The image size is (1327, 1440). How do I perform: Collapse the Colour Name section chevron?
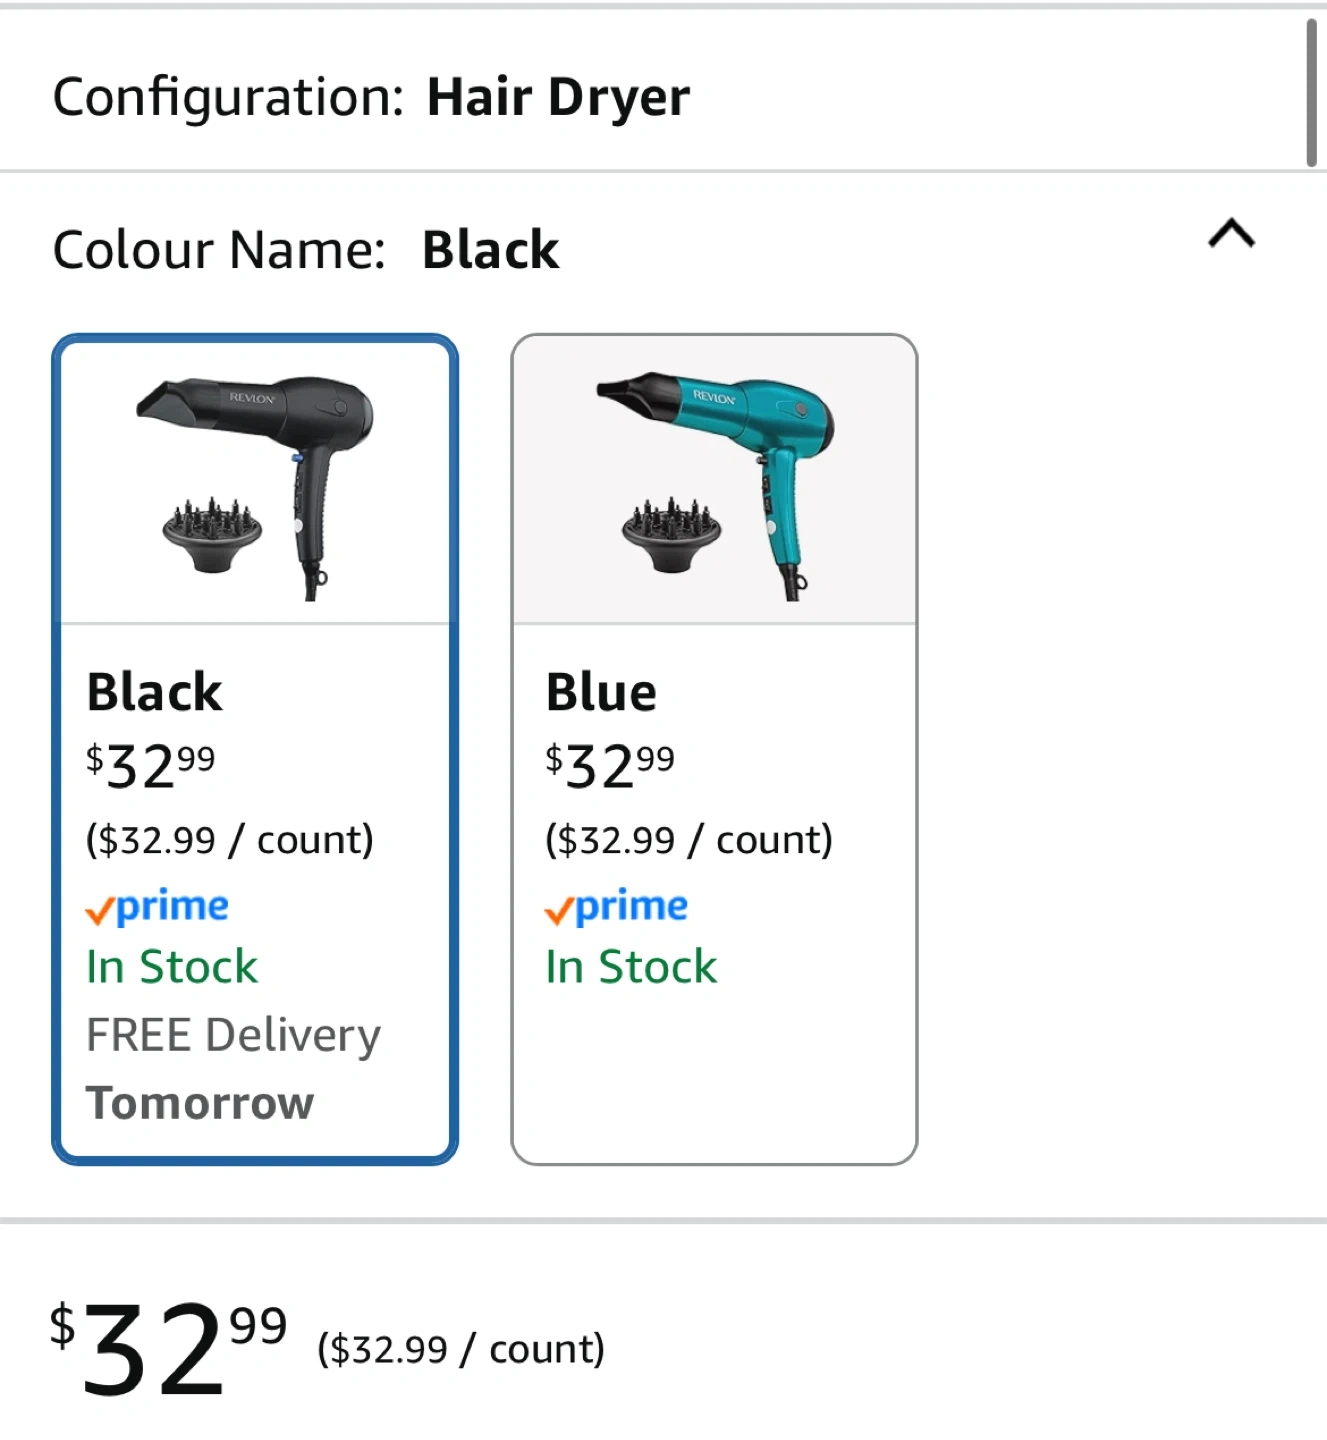pos(1231,234)
